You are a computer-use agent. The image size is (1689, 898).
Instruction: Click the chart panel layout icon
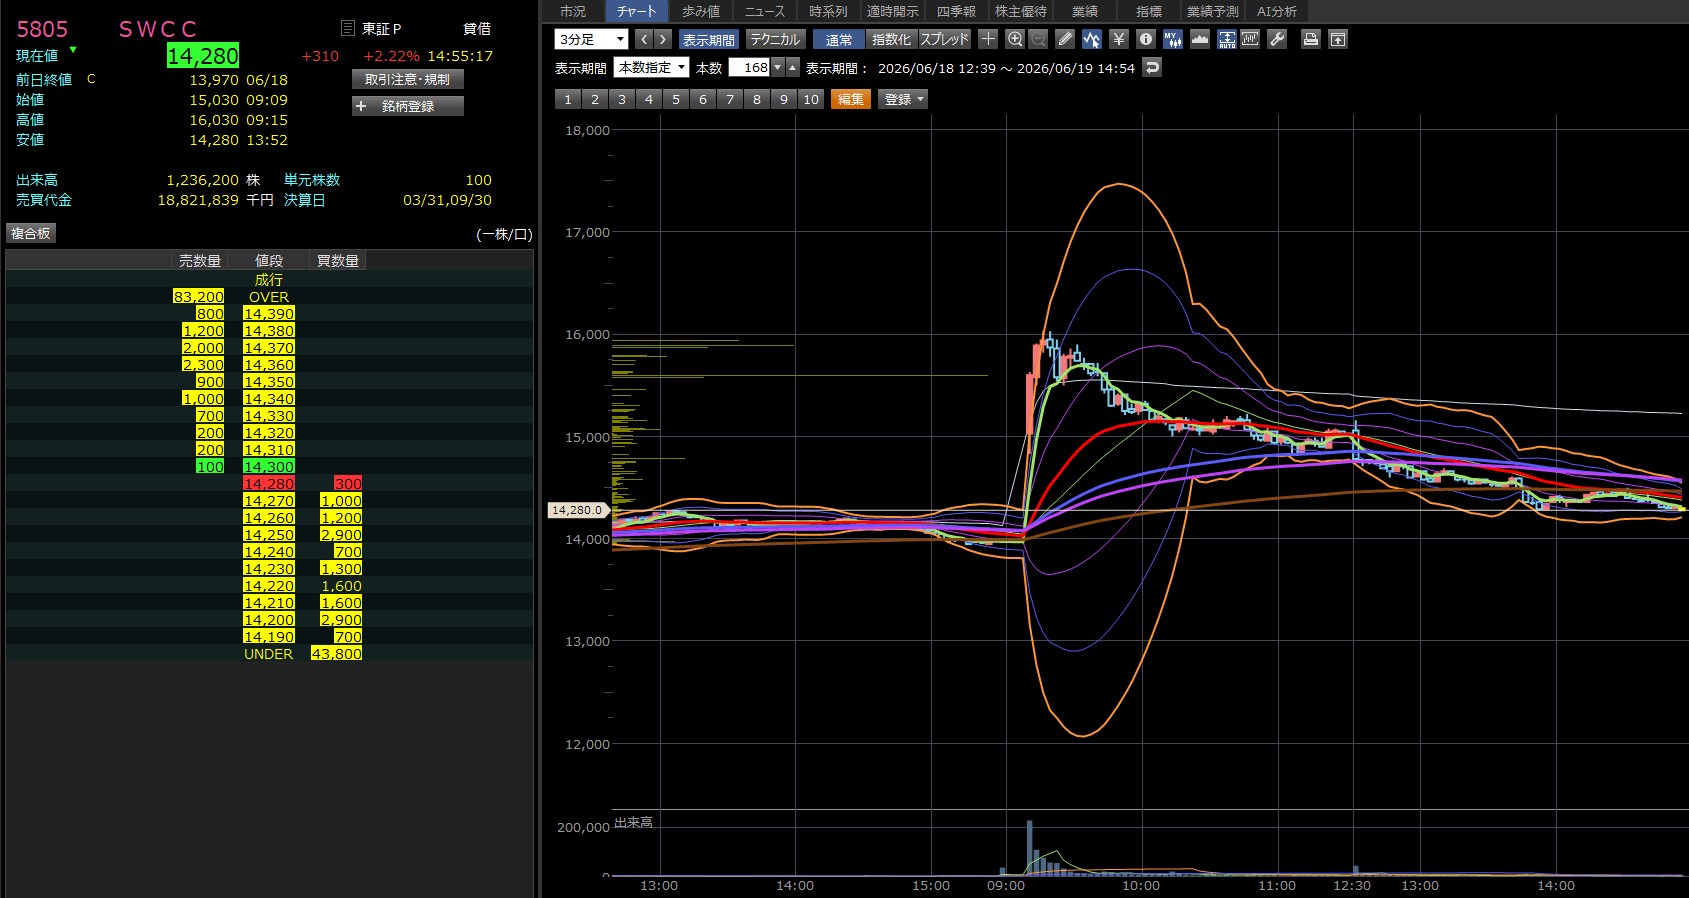pyautogui.click(x=1250, y=39)
